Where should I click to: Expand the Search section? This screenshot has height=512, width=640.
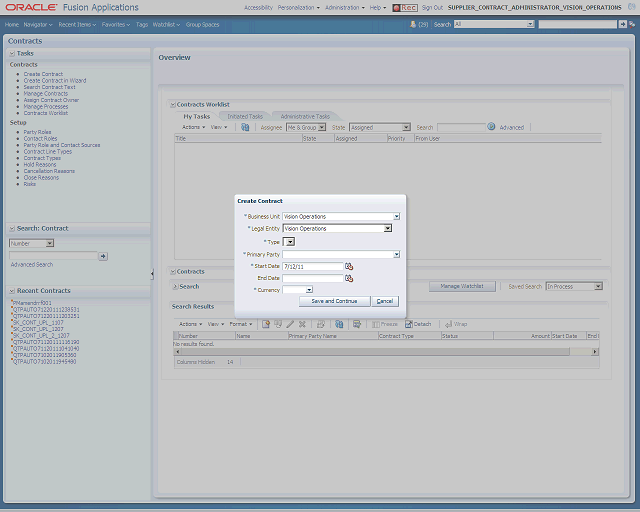click(175, 287)
